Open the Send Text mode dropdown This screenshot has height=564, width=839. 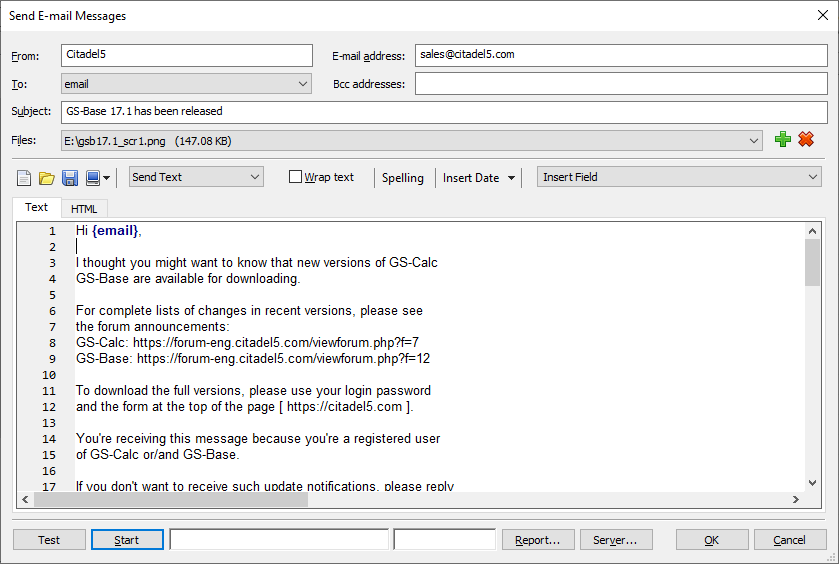tap(196, 177)
